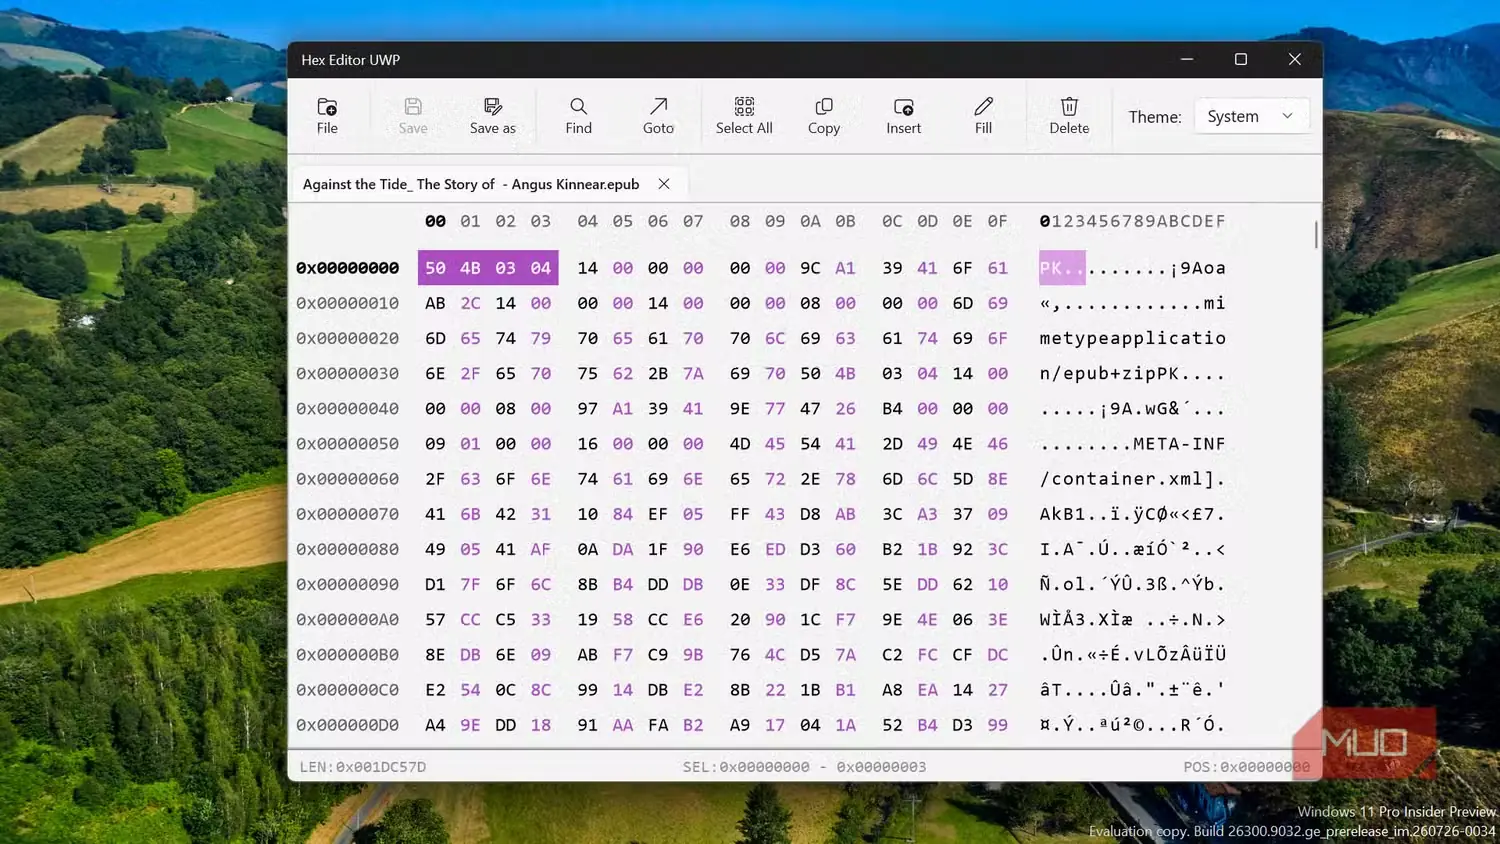The height and width of the screenshot is (844, 1500).
Task: Click the vertical scrollbar thumb
Action: 1316,235
